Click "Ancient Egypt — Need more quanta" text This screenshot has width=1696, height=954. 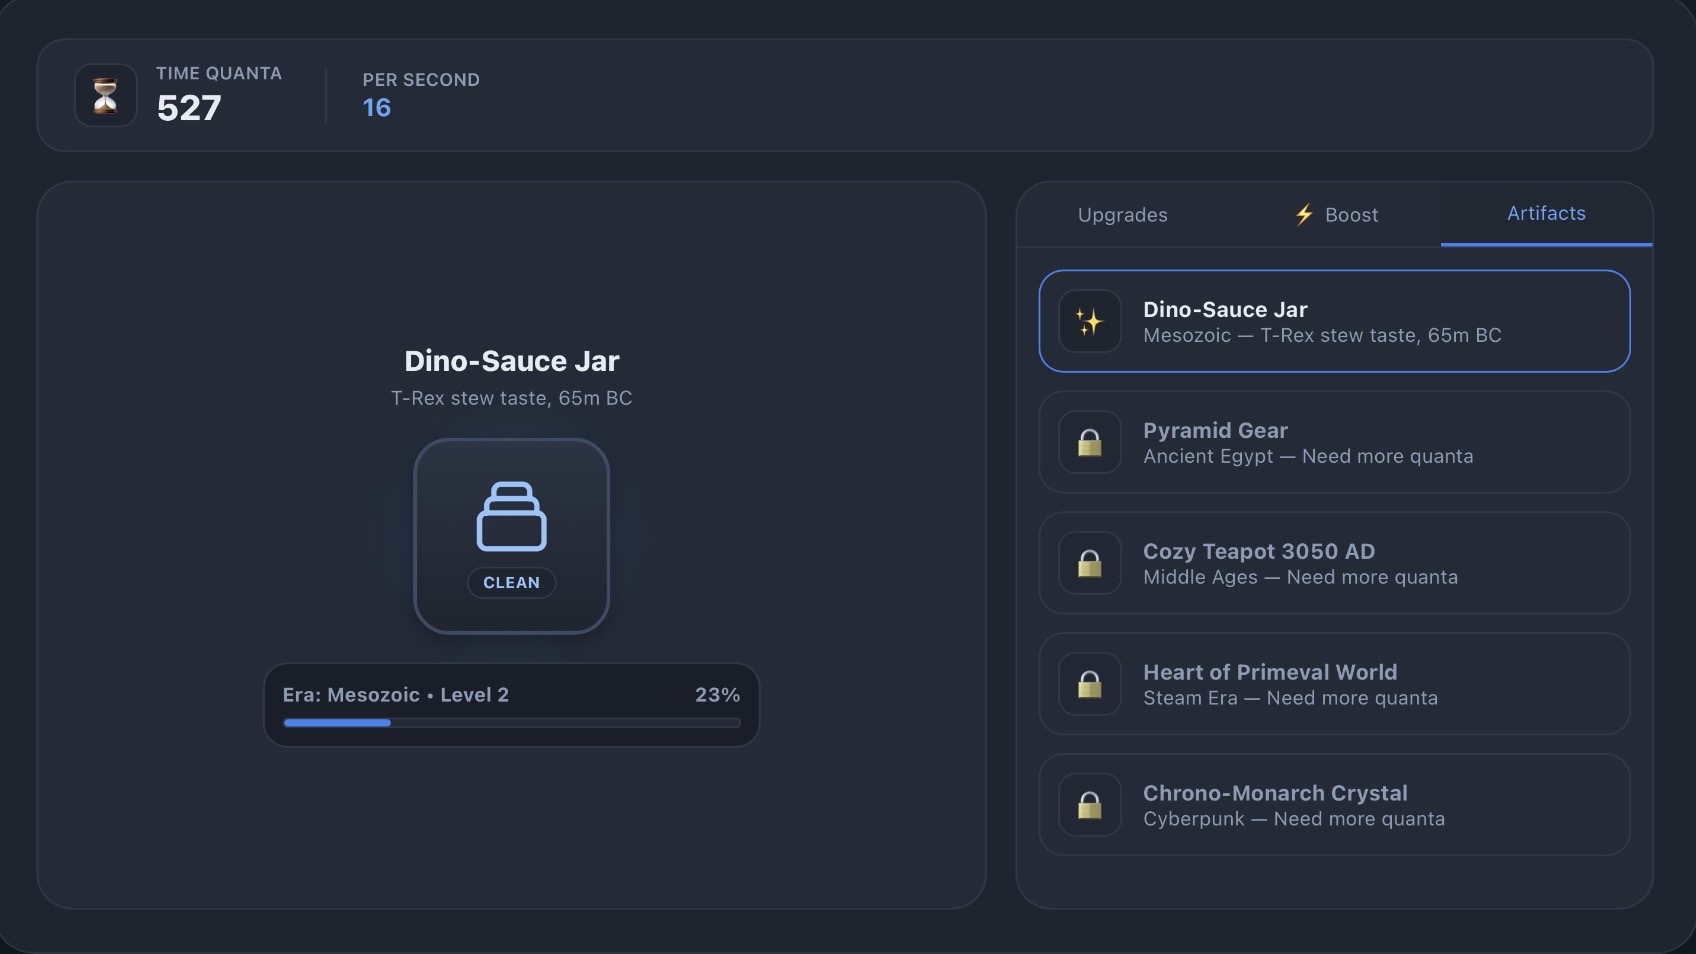[x=1308, y=457]
